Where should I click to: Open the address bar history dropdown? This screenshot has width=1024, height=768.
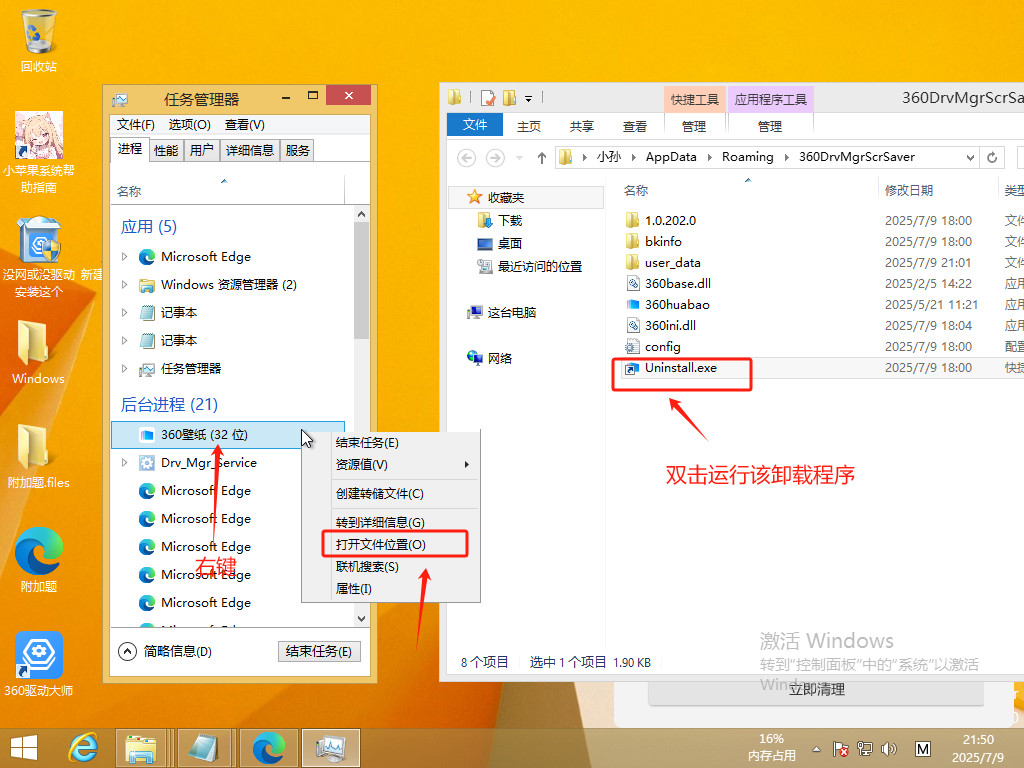tap(970, 157)
